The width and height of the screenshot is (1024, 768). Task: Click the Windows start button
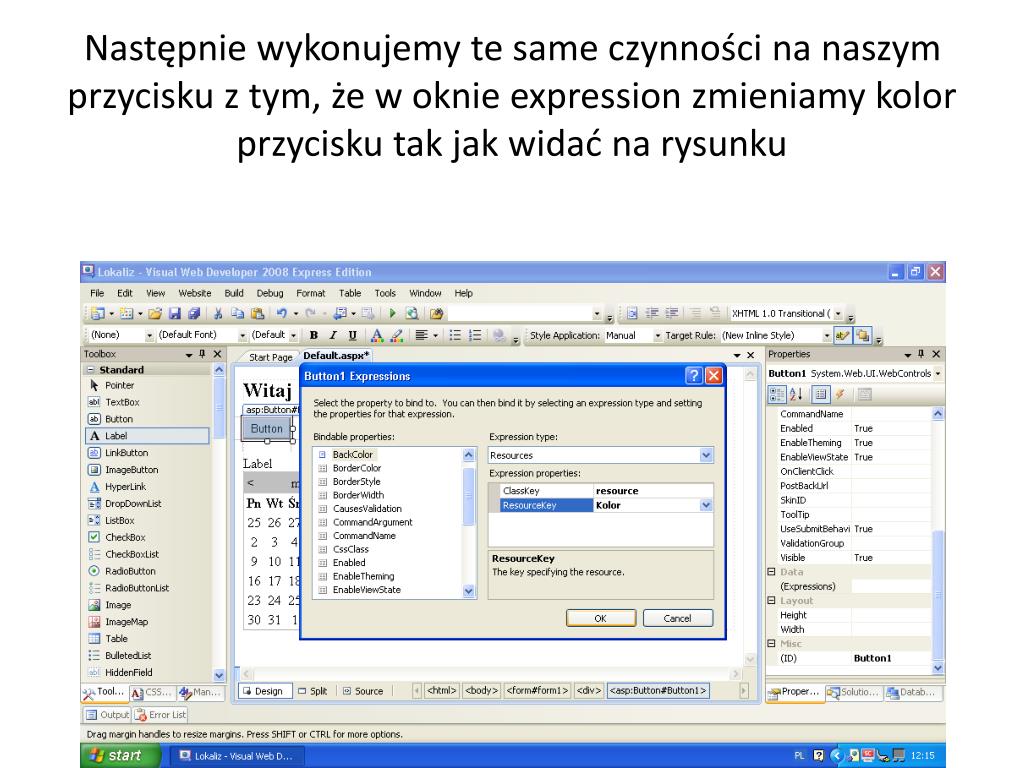click(x=120, y=756)
